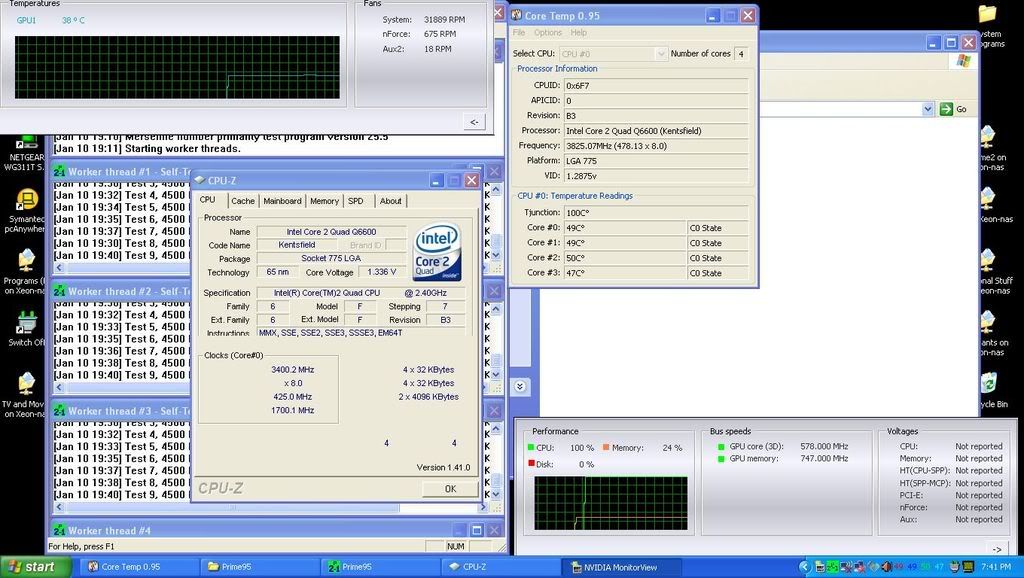Click the Worker thread #1 window icon

pyautogui.click(x=59, y=172)
